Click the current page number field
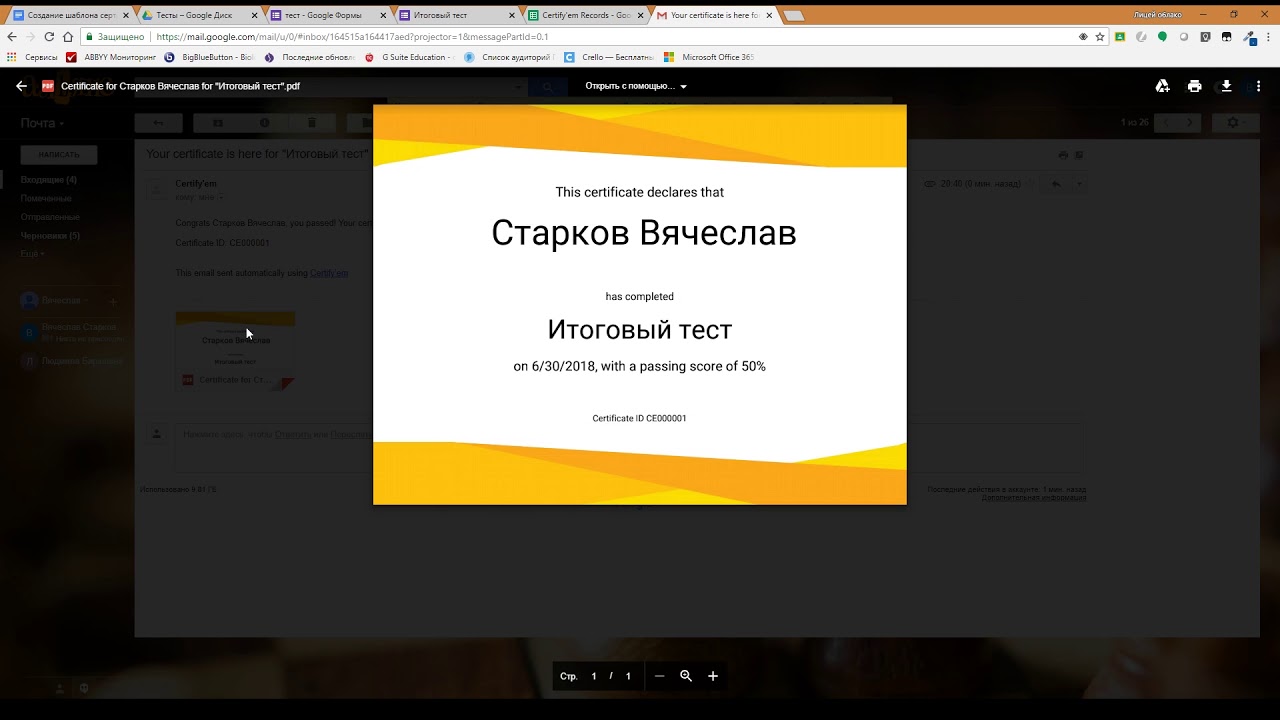Viewport: 1280px width, 720px height. [x=594, y=676]
